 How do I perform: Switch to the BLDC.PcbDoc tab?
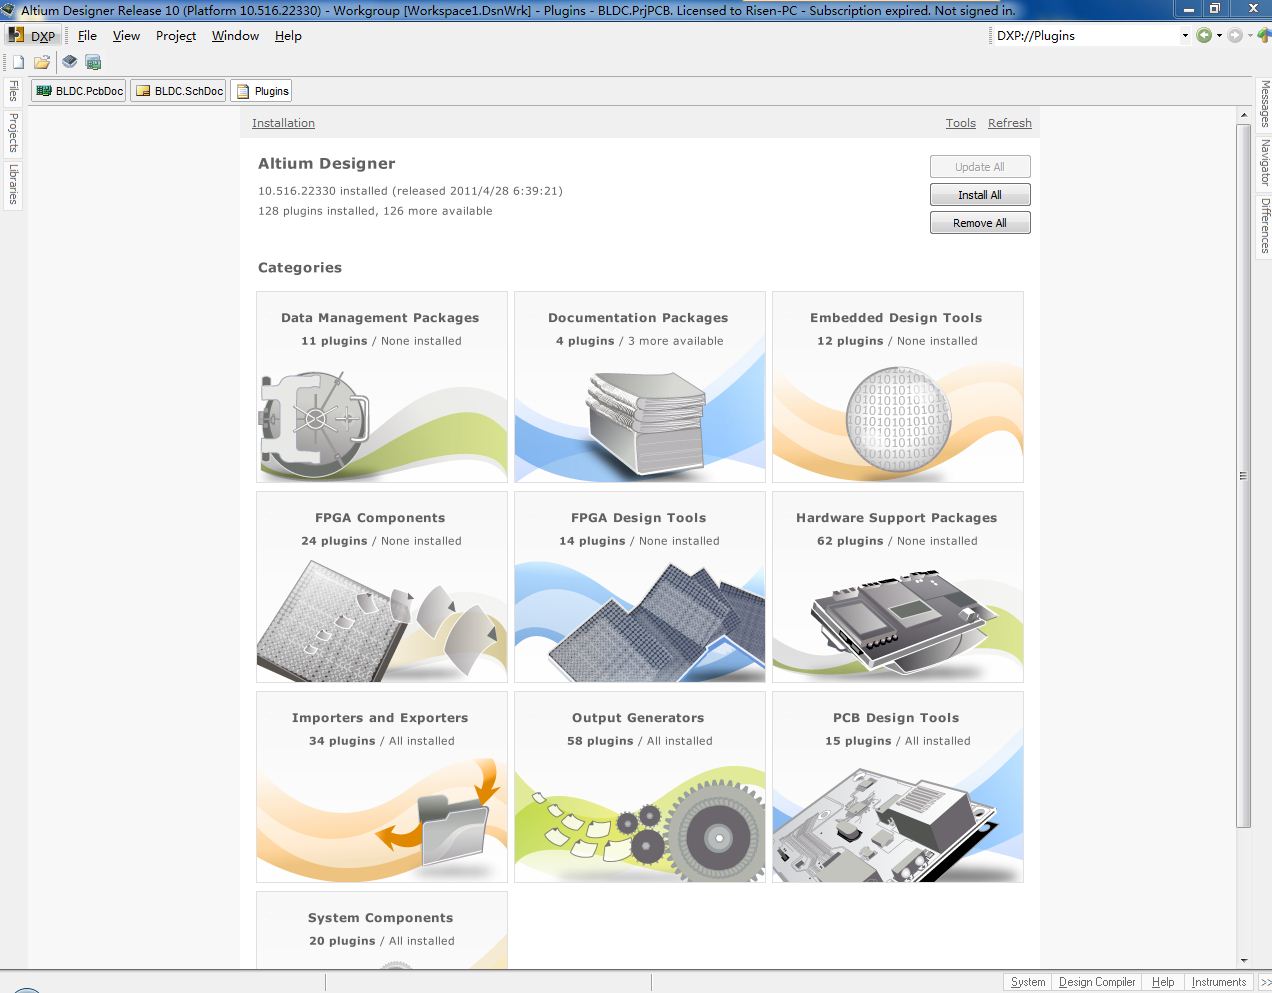point(79,91)
